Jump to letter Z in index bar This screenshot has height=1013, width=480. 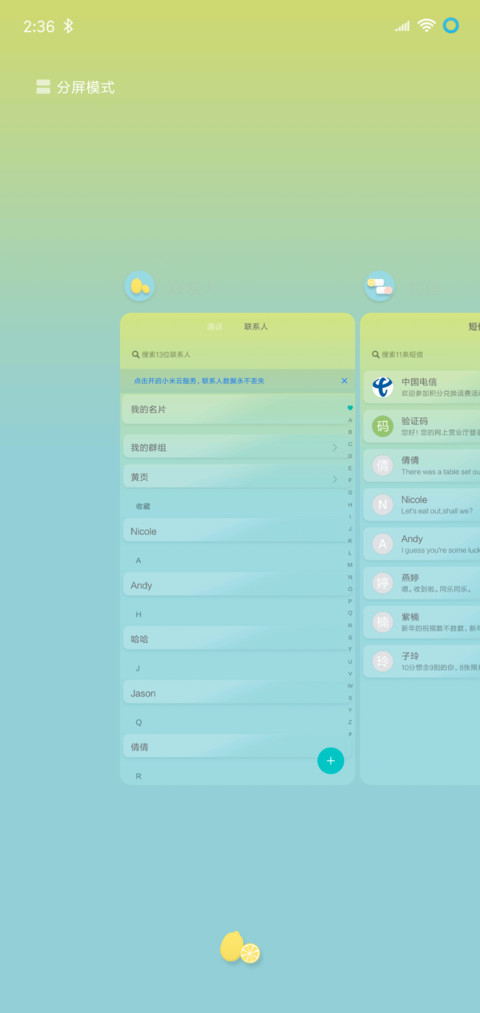350,722
